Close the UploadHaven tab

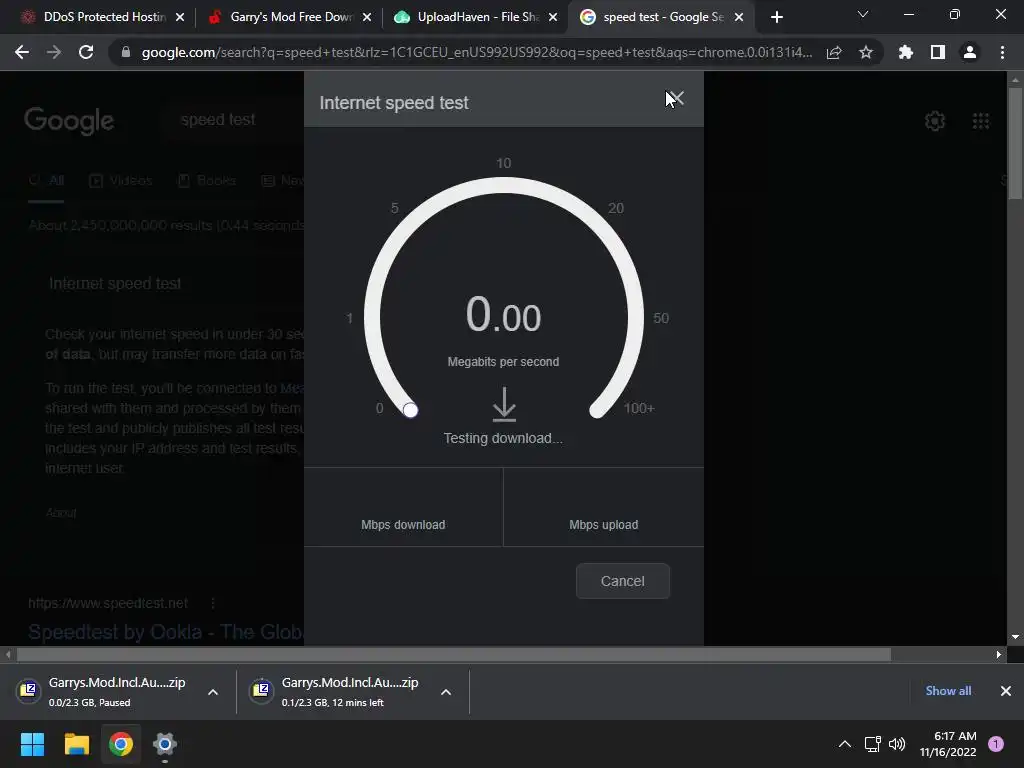click(553, 17)
